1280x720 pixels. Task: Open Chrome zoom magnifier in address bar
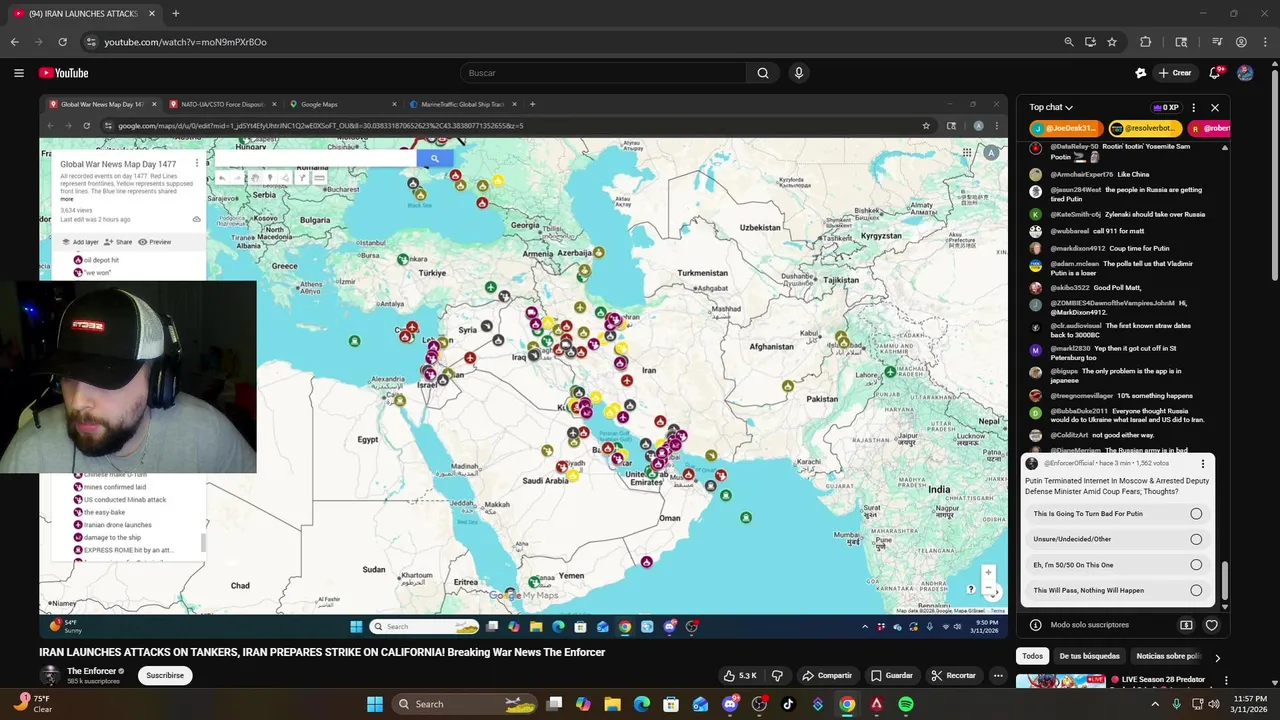[x=1069, y=42]
